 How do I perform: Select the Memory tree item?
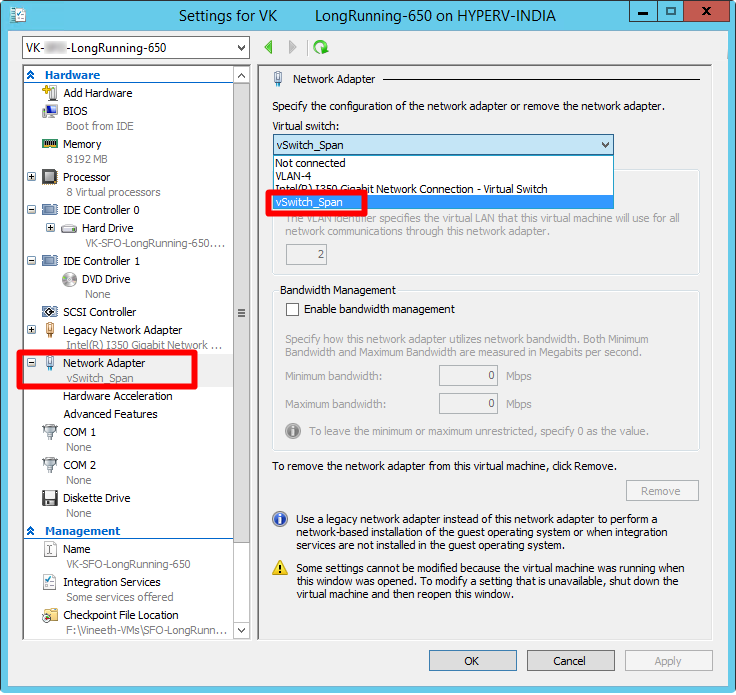(82, 144)
